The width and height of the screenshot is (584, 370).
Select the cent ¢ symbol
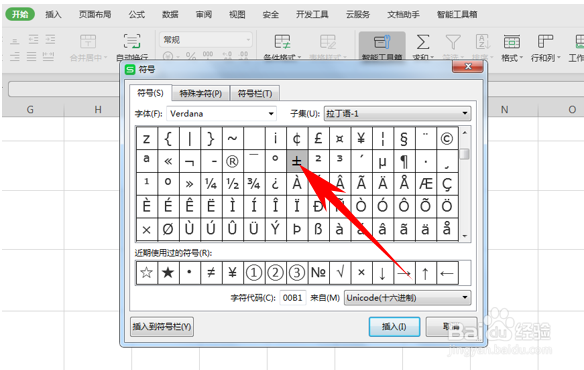pos(297,139)
